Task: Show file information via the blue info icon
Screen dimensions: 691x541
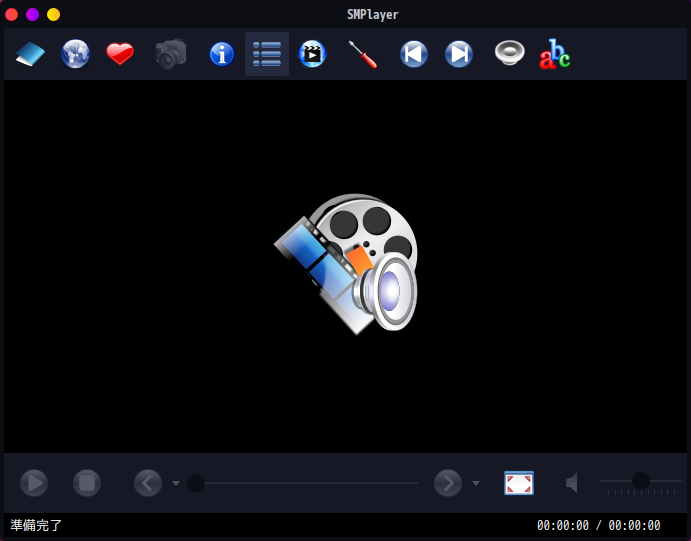Action: tap(222, 54)
